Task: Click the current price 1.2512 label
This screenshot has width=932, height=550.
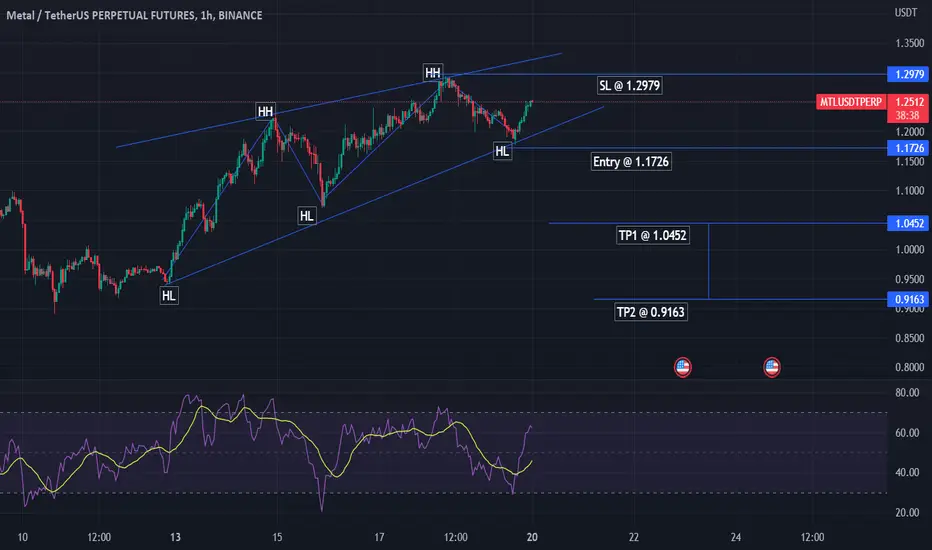Action: (909, 102)
